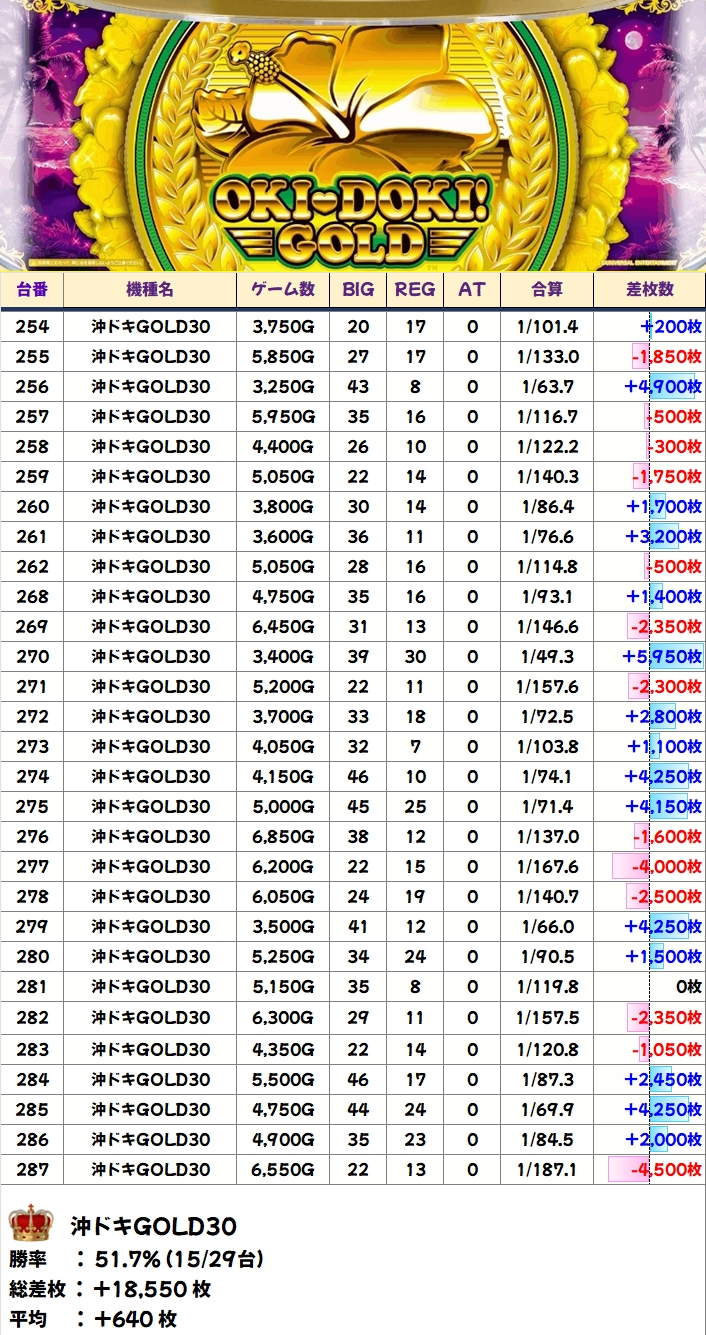
Task: Sort by the REG column header
Action: pyautogui.click(x=415, y=290)
